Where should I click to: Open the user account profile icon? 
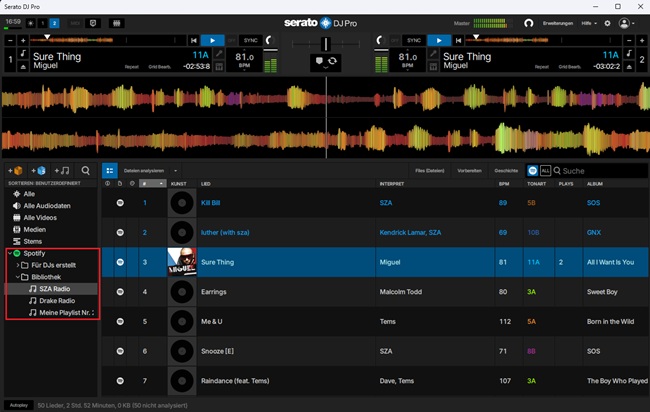pos(624,23)
